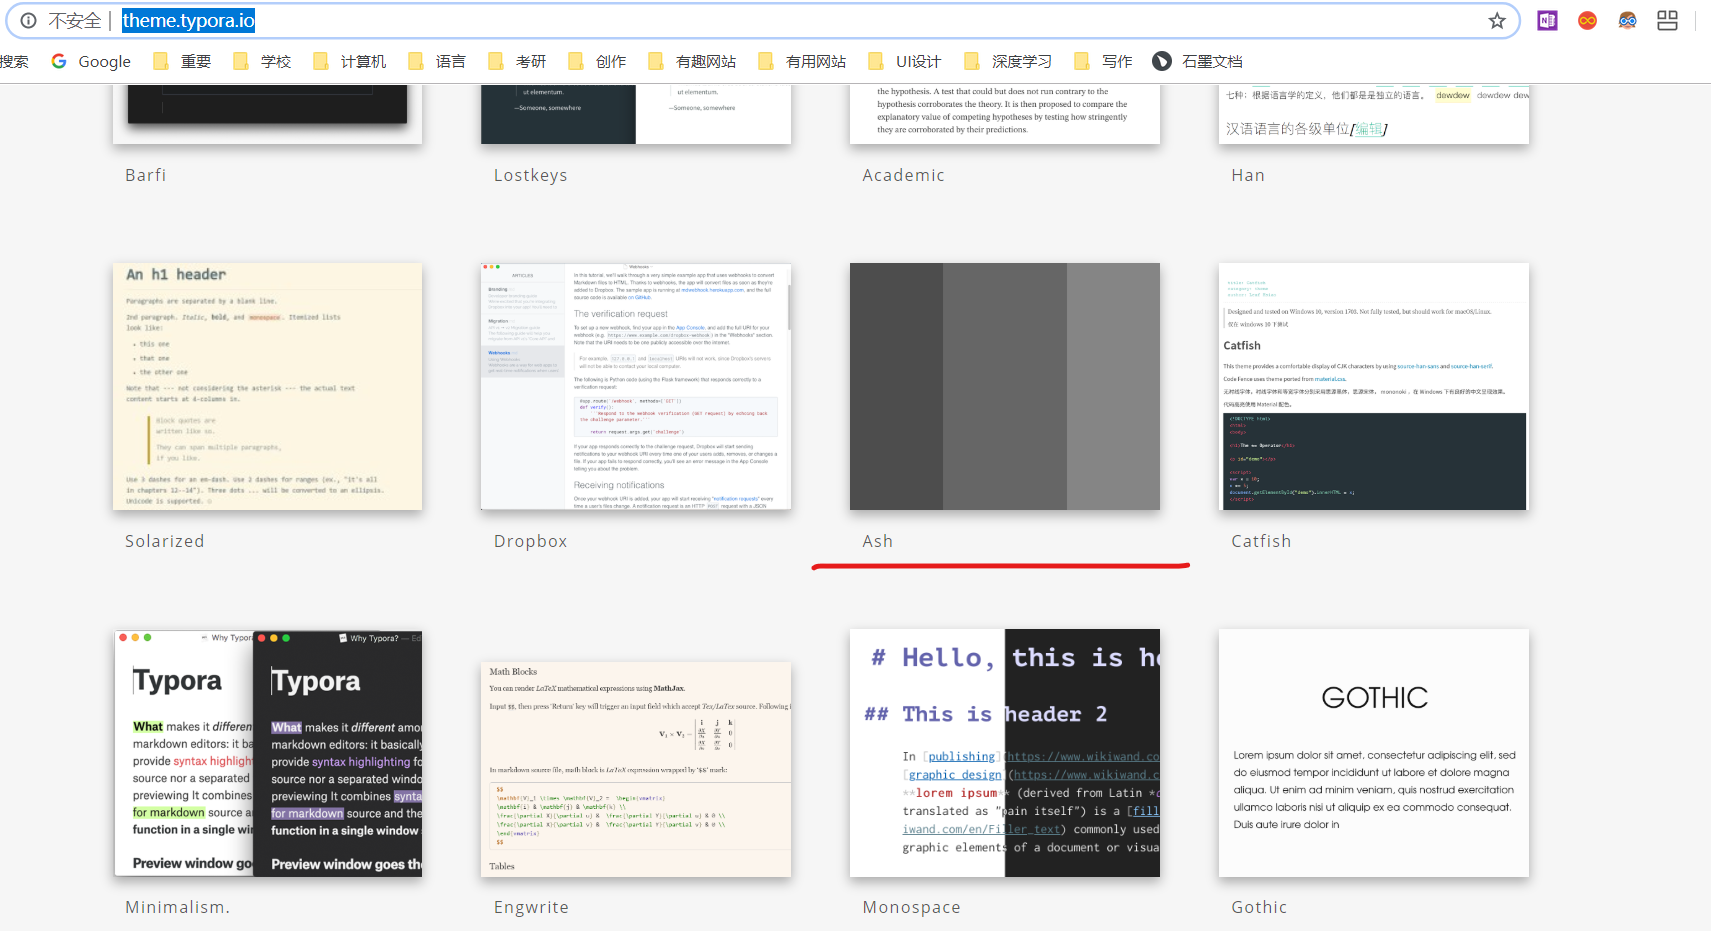Bookmark this page with the star
Screen dimensions: 1711x931
[1497, 20]
